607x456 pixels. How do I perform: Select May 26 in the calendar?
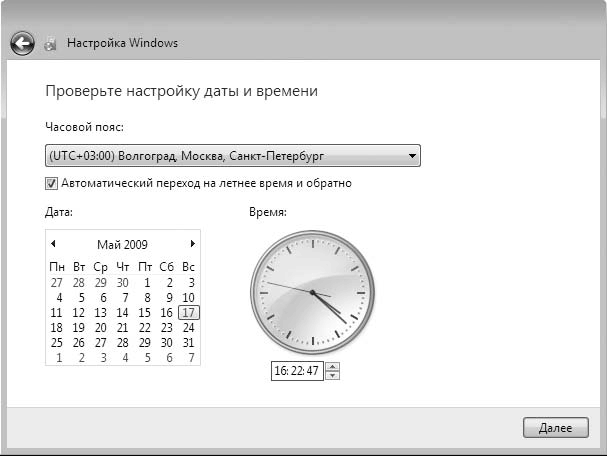click(79, 343)
